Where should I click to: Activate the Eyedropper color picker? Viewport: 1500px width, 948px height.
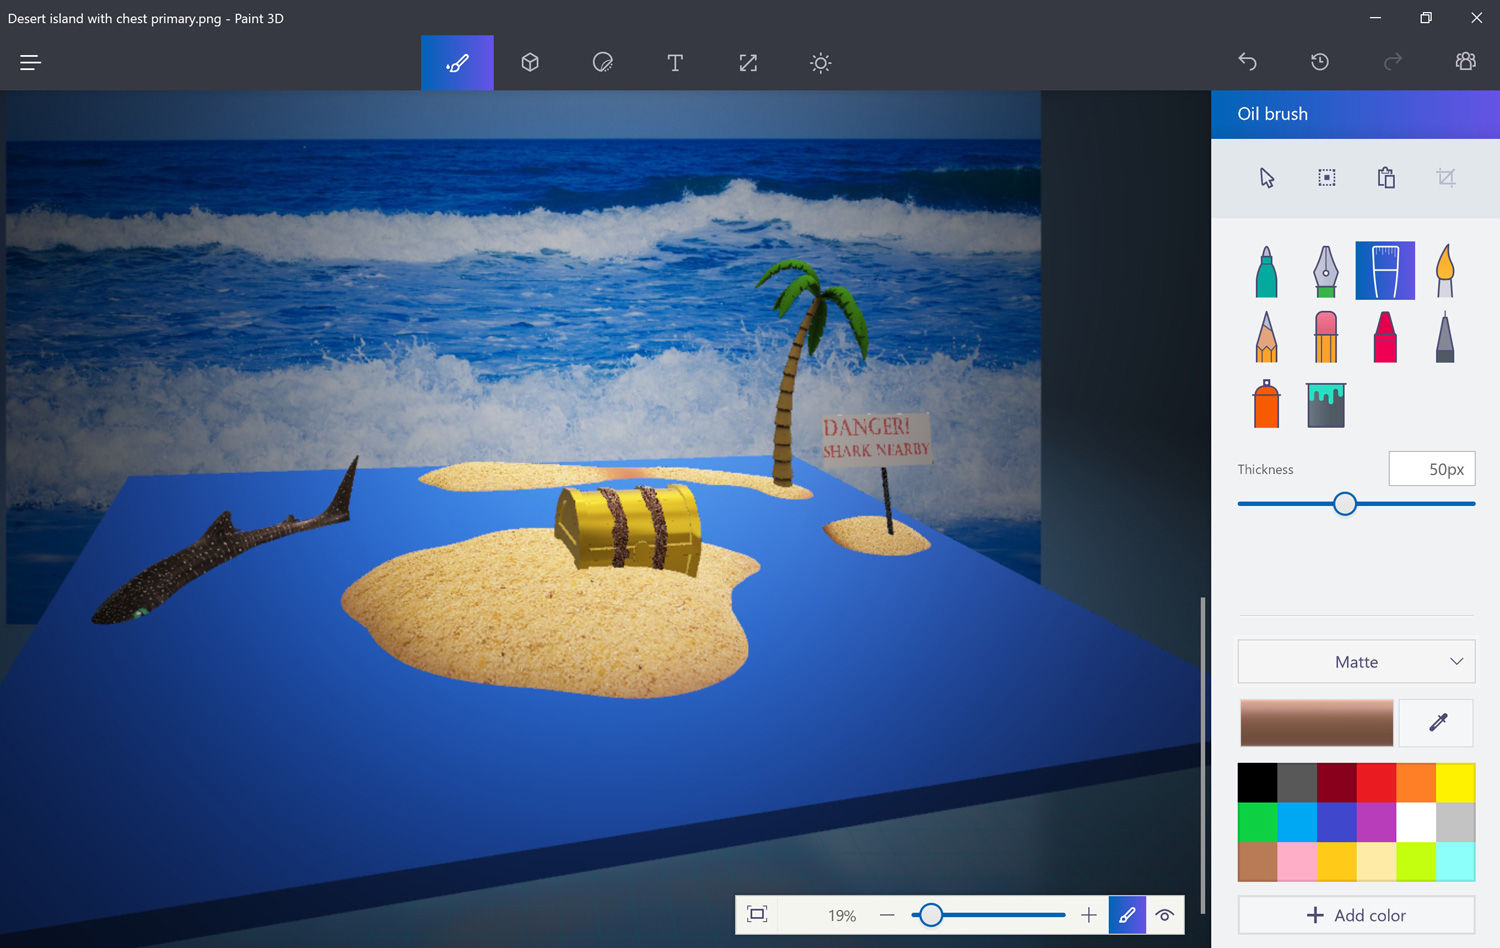coord(1436,722)
